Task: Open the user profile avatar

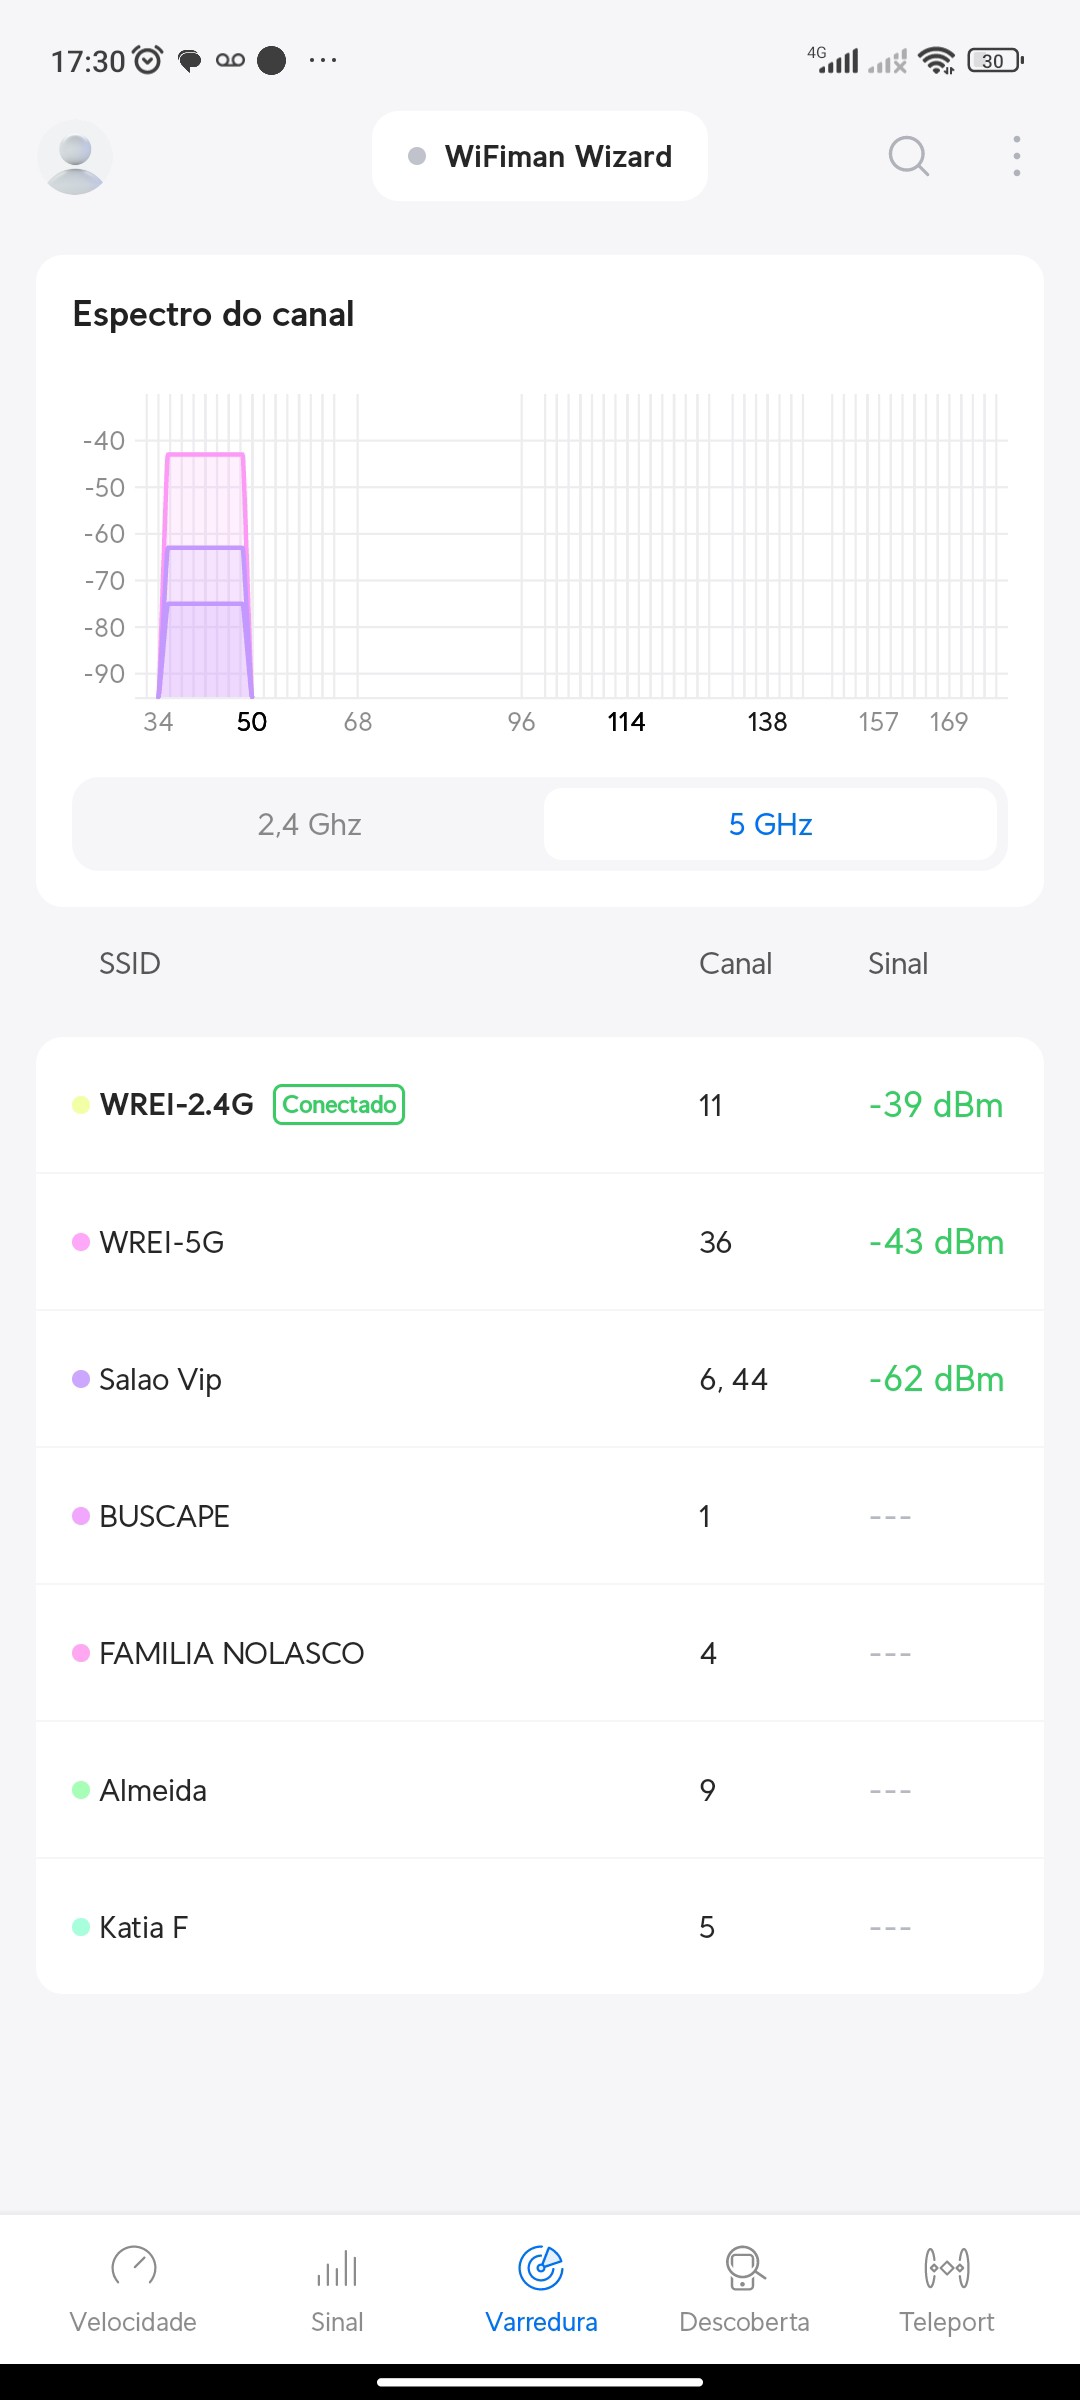Action: [75, 157]
